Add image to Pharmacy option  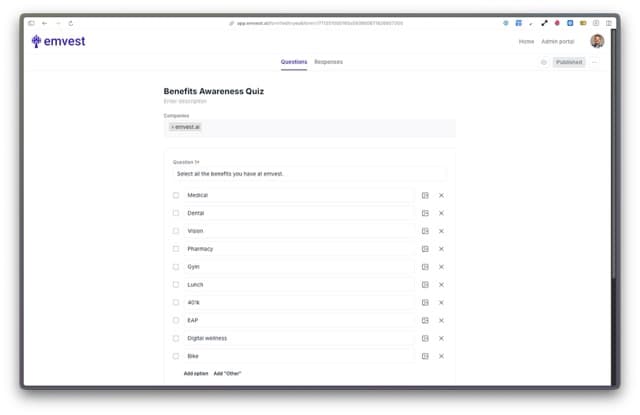tap(425, 249)
